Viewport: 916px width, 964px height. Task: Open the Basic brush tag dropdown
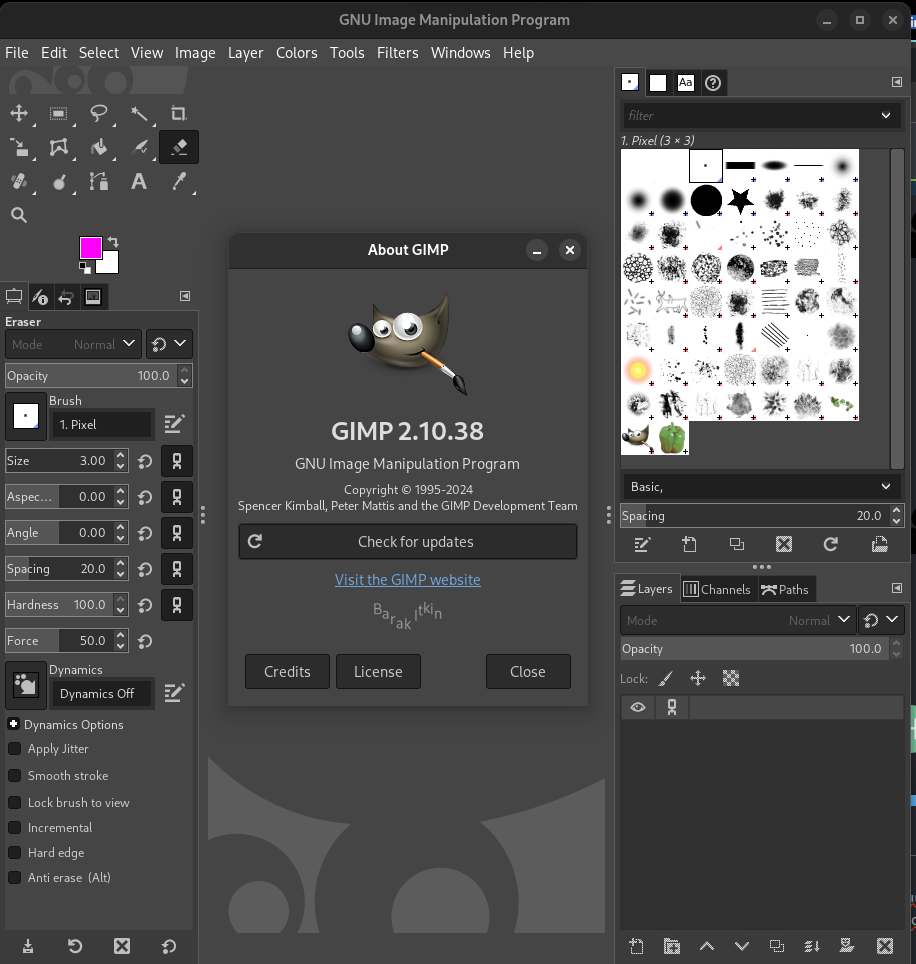761,486
